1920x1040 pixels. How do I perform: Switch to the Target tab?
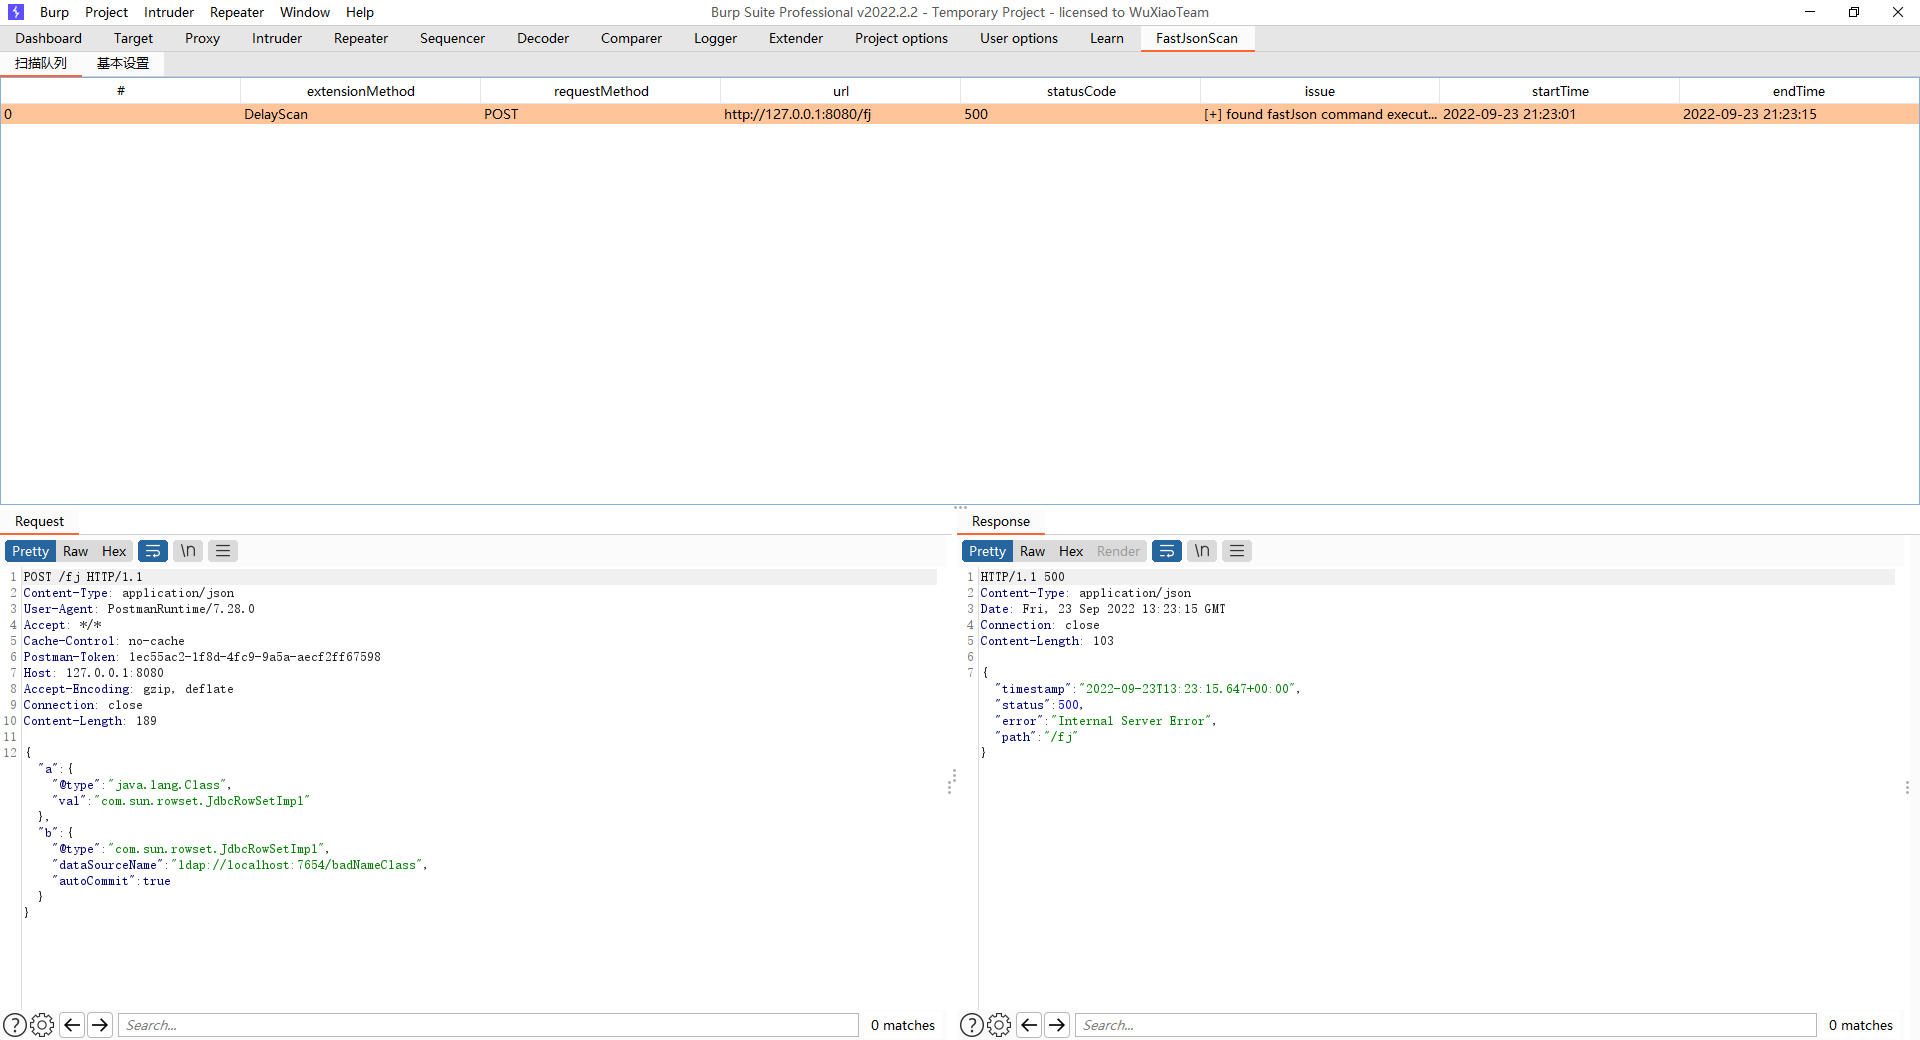pos(133,38)
